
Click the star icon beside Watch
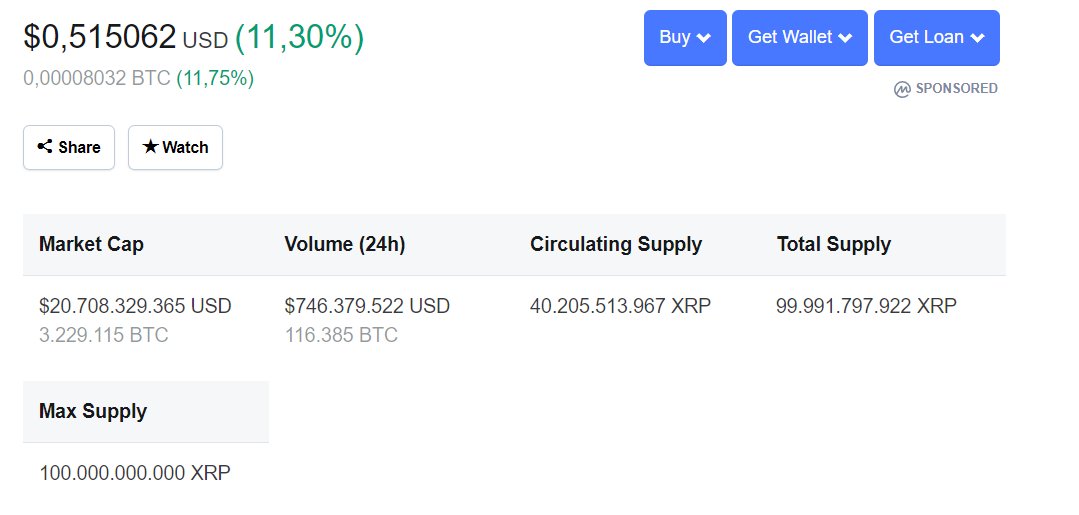[150, 147]
